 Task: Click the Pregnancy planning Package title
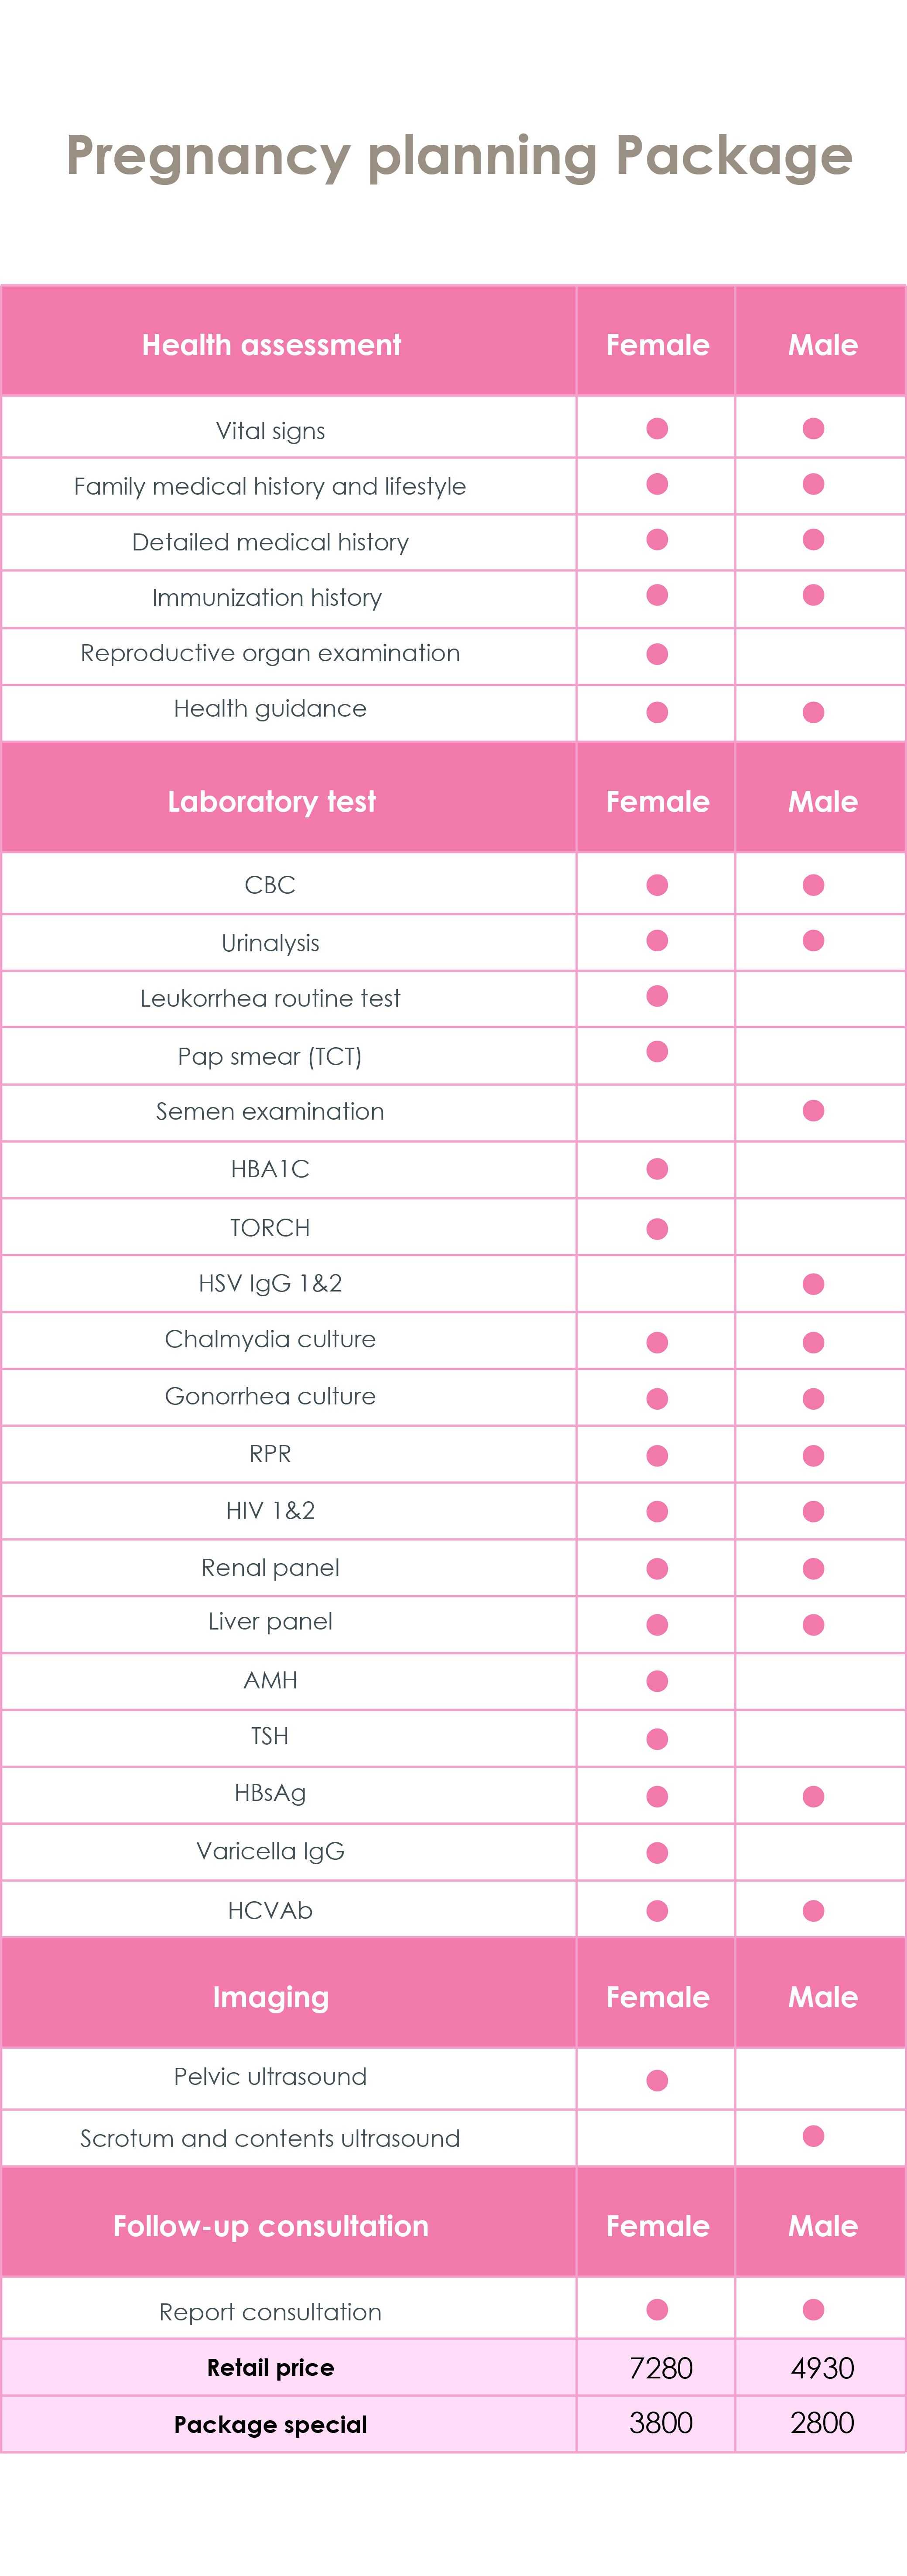(459, 156)
